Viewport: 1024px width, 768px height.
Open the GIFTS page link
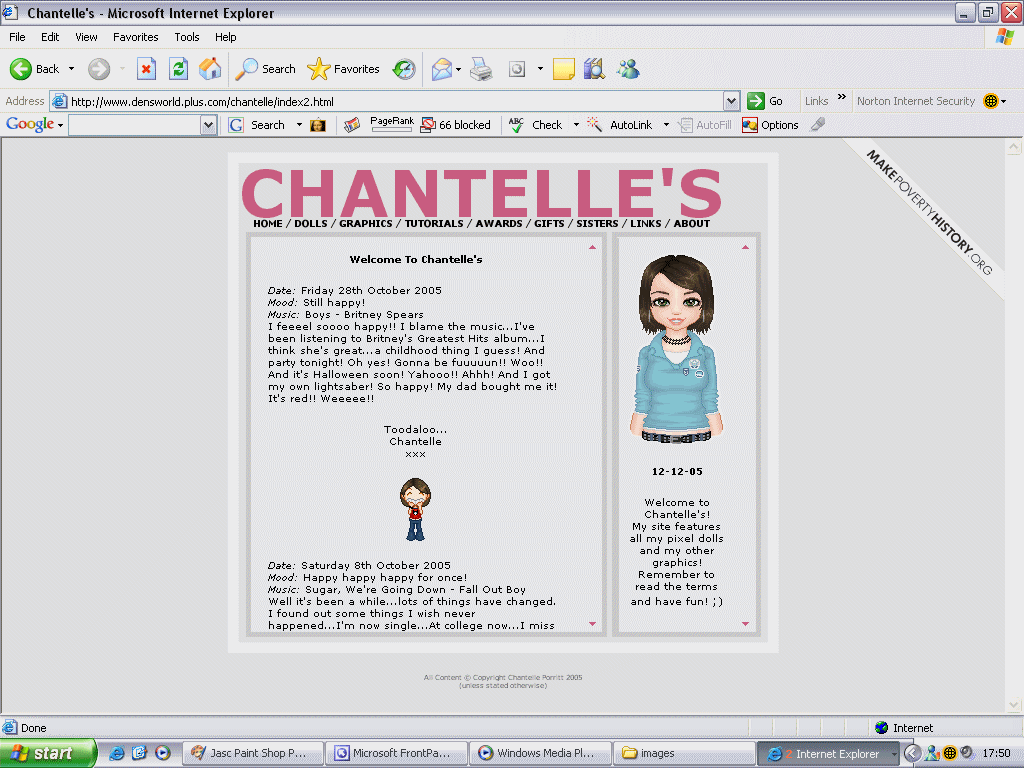click(549, 223)
